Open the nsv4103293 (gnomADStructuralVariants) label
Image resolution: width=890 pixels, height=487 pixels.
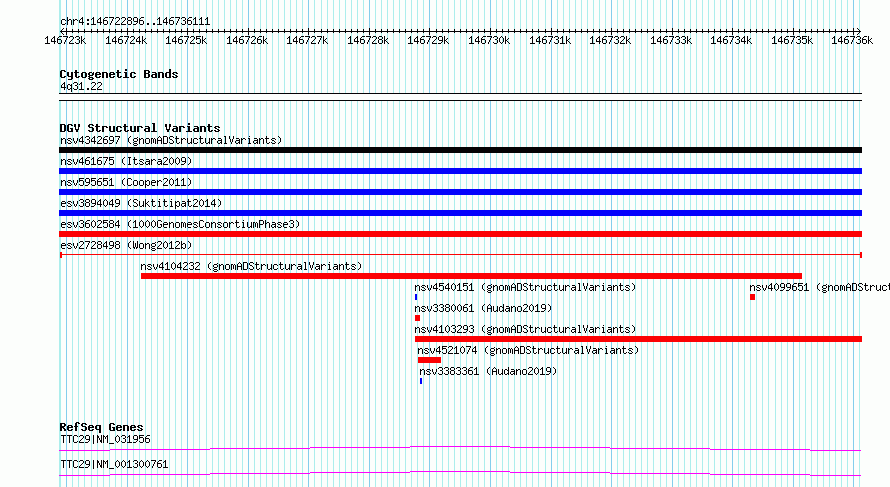(525, 329)
